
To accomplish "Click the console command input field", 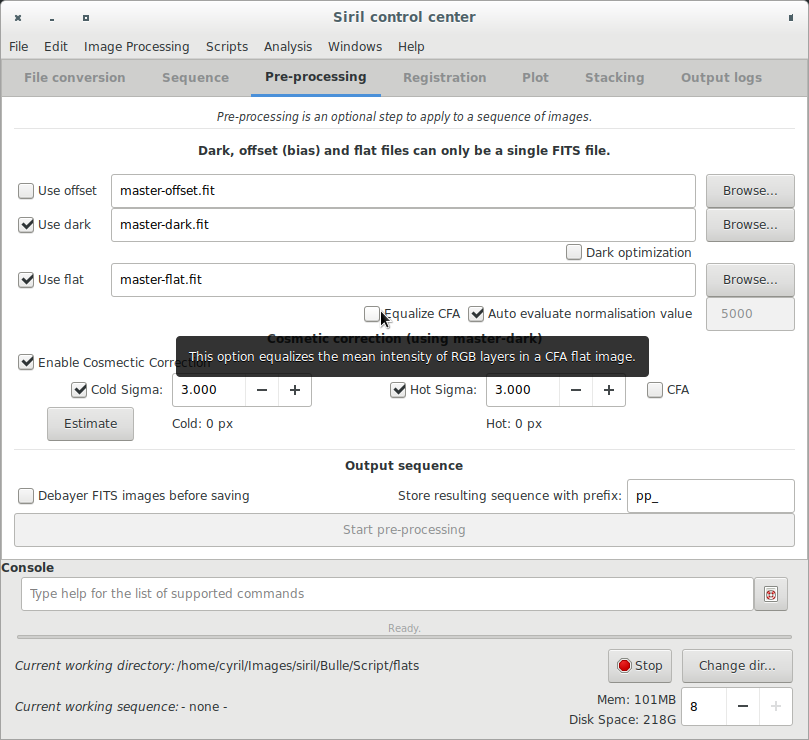I will click(387, 594).
